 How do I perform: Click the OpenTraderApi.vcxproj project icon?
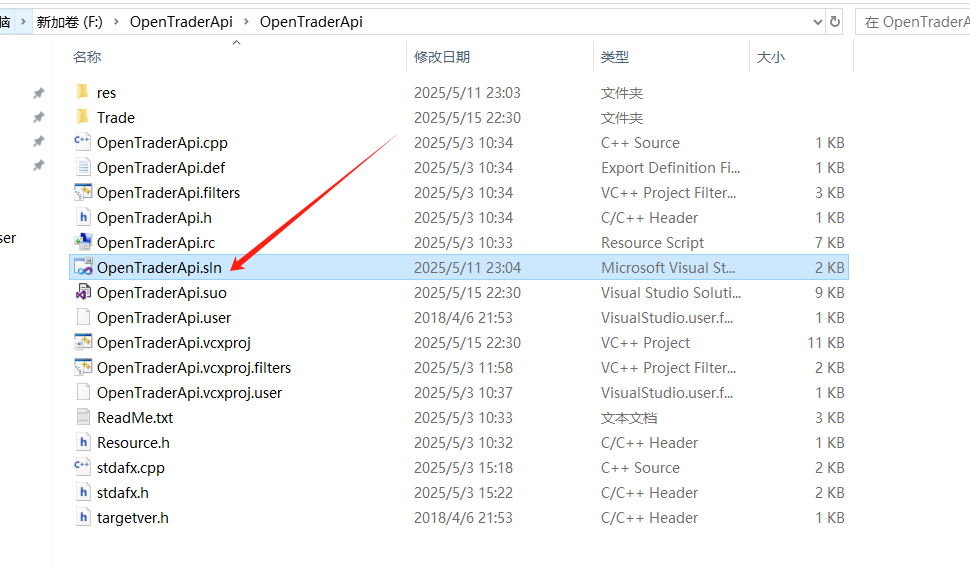82,342
